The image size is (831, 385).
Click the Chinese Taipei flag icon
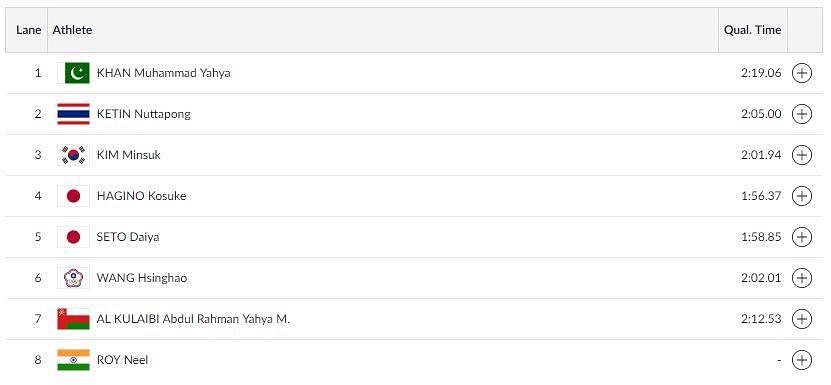(x=74, y=278)
